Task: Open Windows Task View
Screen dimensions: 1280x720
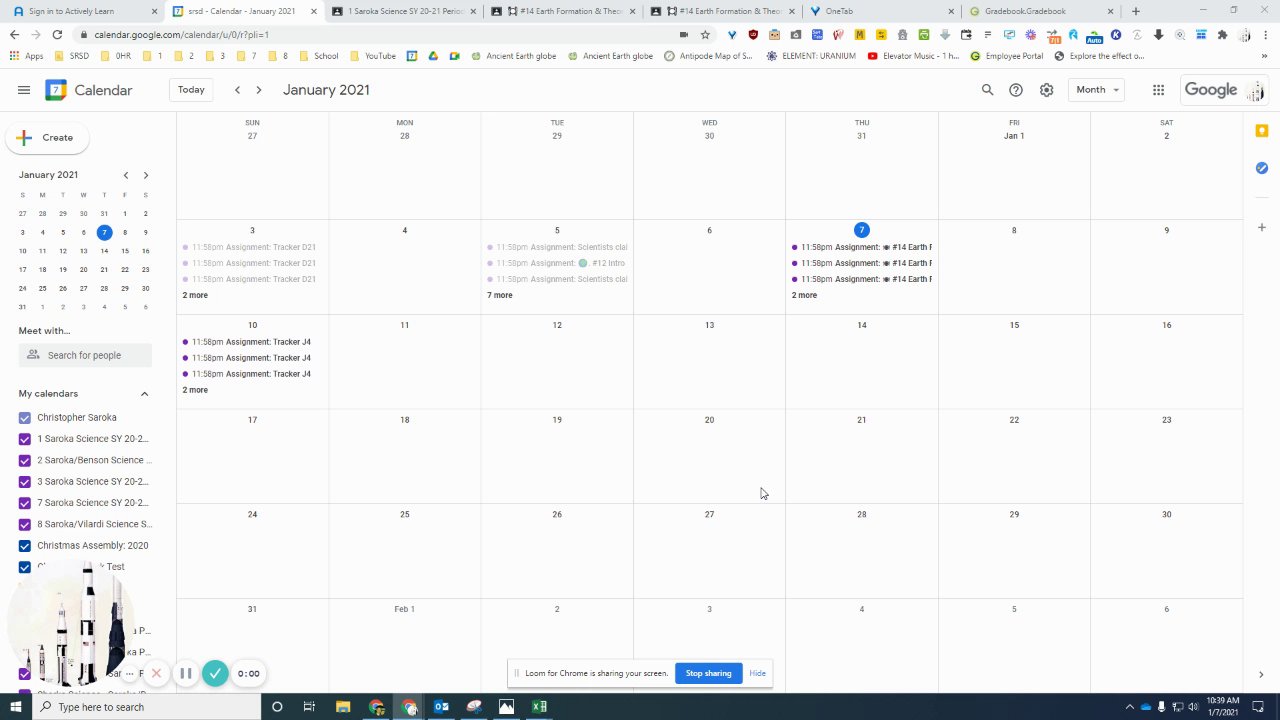Action: click(x=310, y=707)
